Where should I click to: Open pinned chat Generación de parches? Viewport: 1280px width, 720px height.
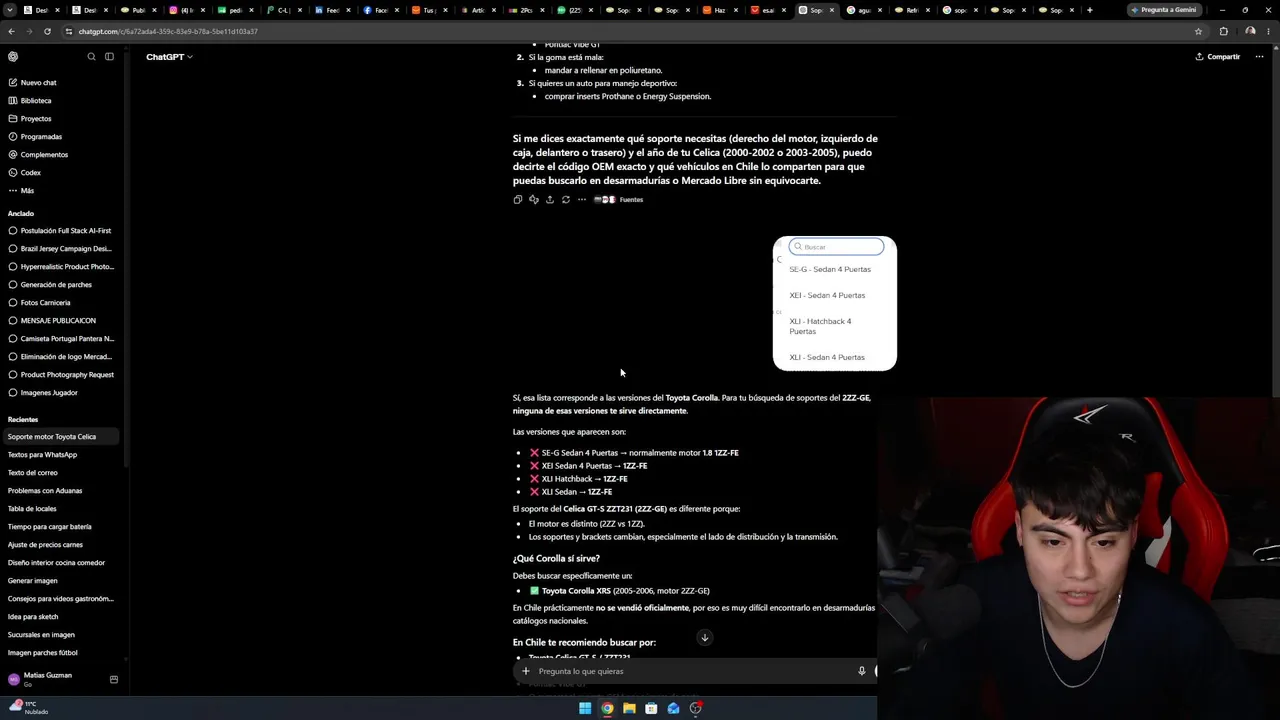click(56, 285)
